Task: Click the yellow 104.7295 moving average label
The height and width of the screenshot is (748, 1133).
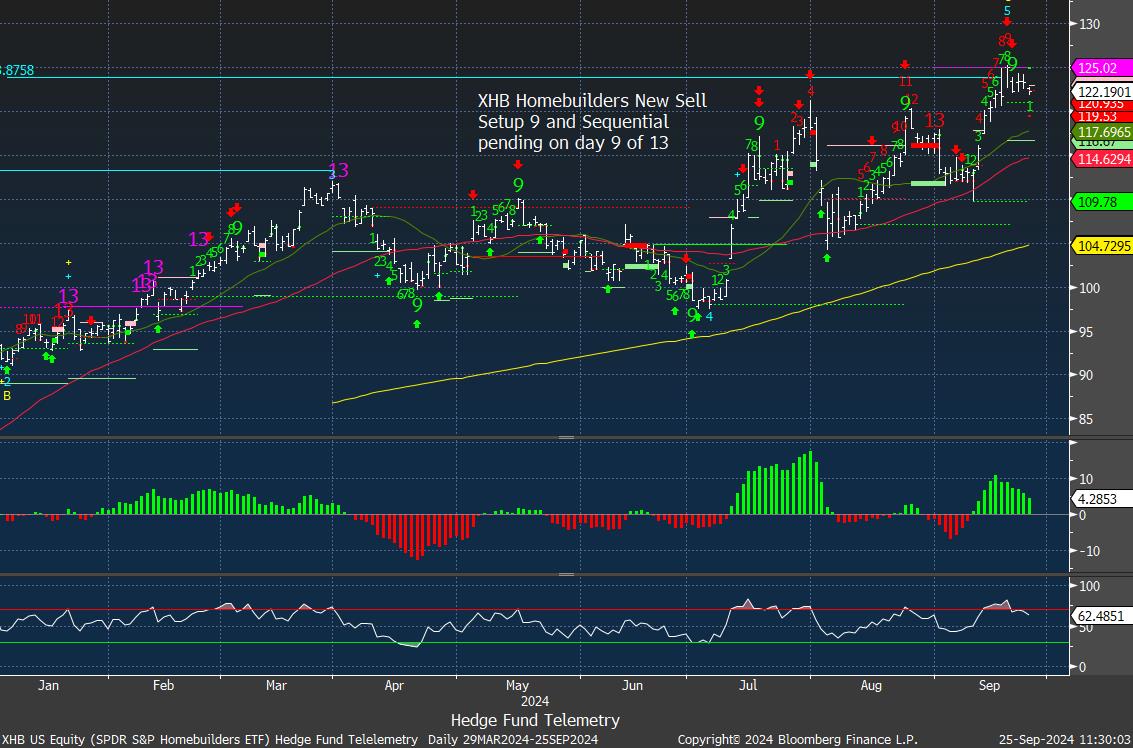Action: point(1101,246)
